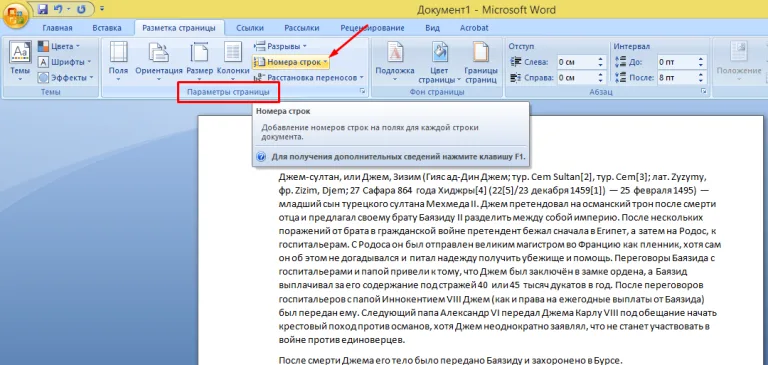Click the line 'войне против единоверцев.'
Image resolution: width=768 pixels, height=365 pixels.
pyautogui.click(x=342, y=339)
